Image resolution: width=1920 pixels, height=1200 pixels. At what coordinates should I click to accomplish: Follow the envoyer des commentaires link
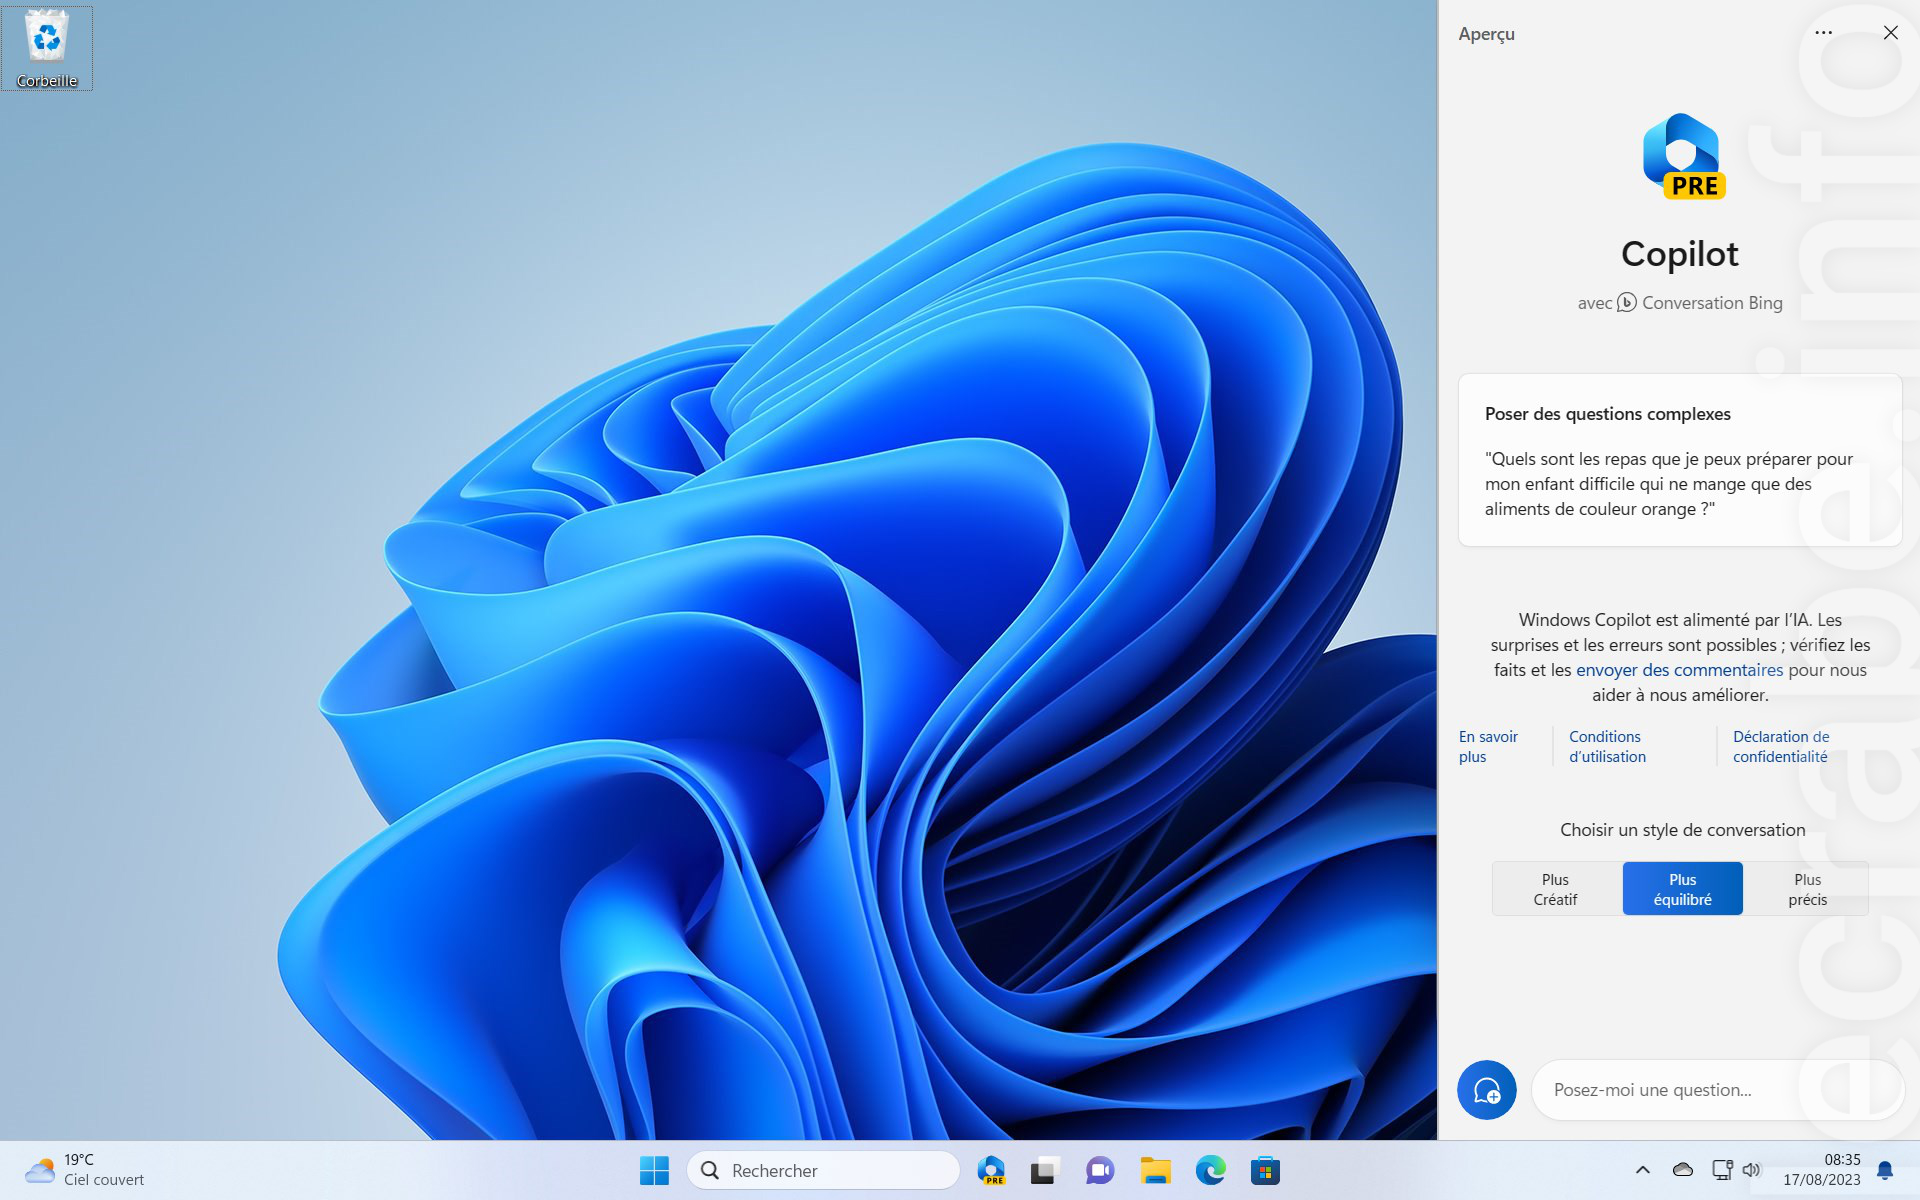pos(1679,670)
